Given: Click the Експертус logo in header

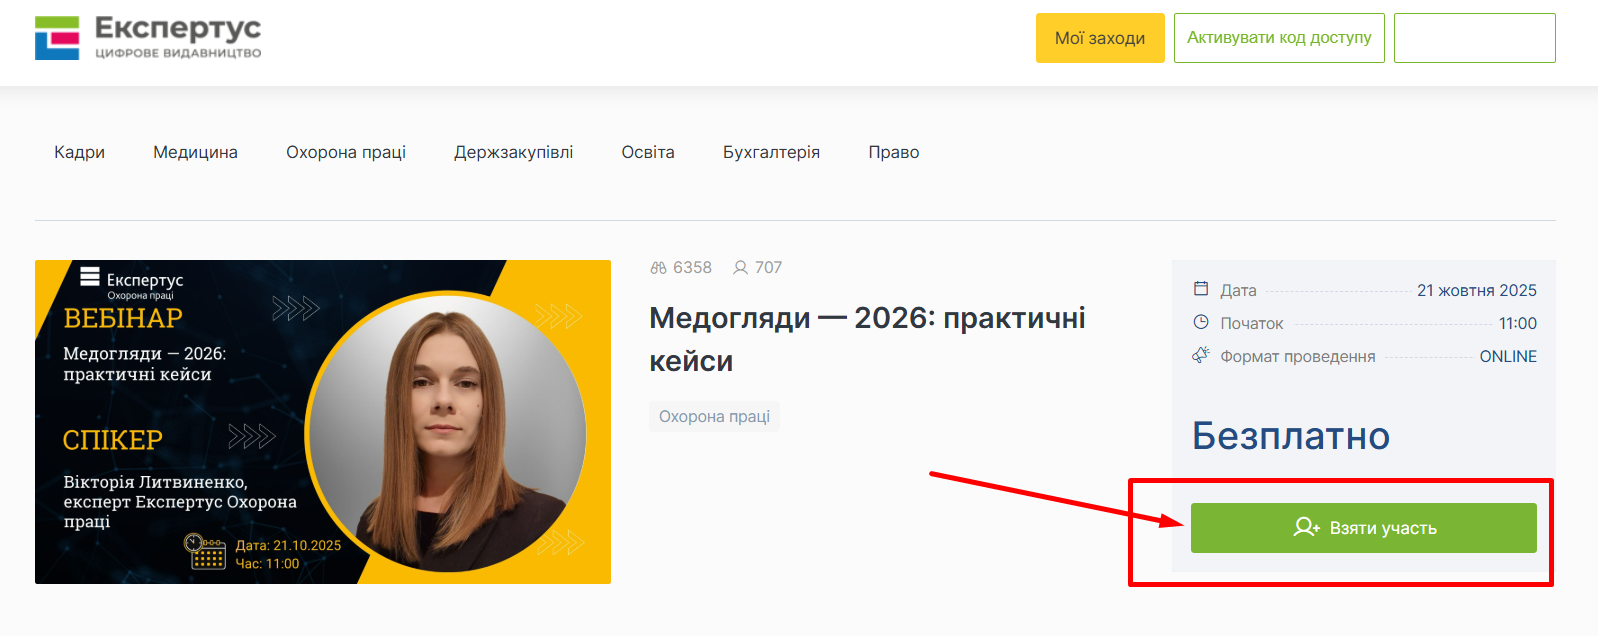Looking at the screenshot, I should (x=148, y=38).
